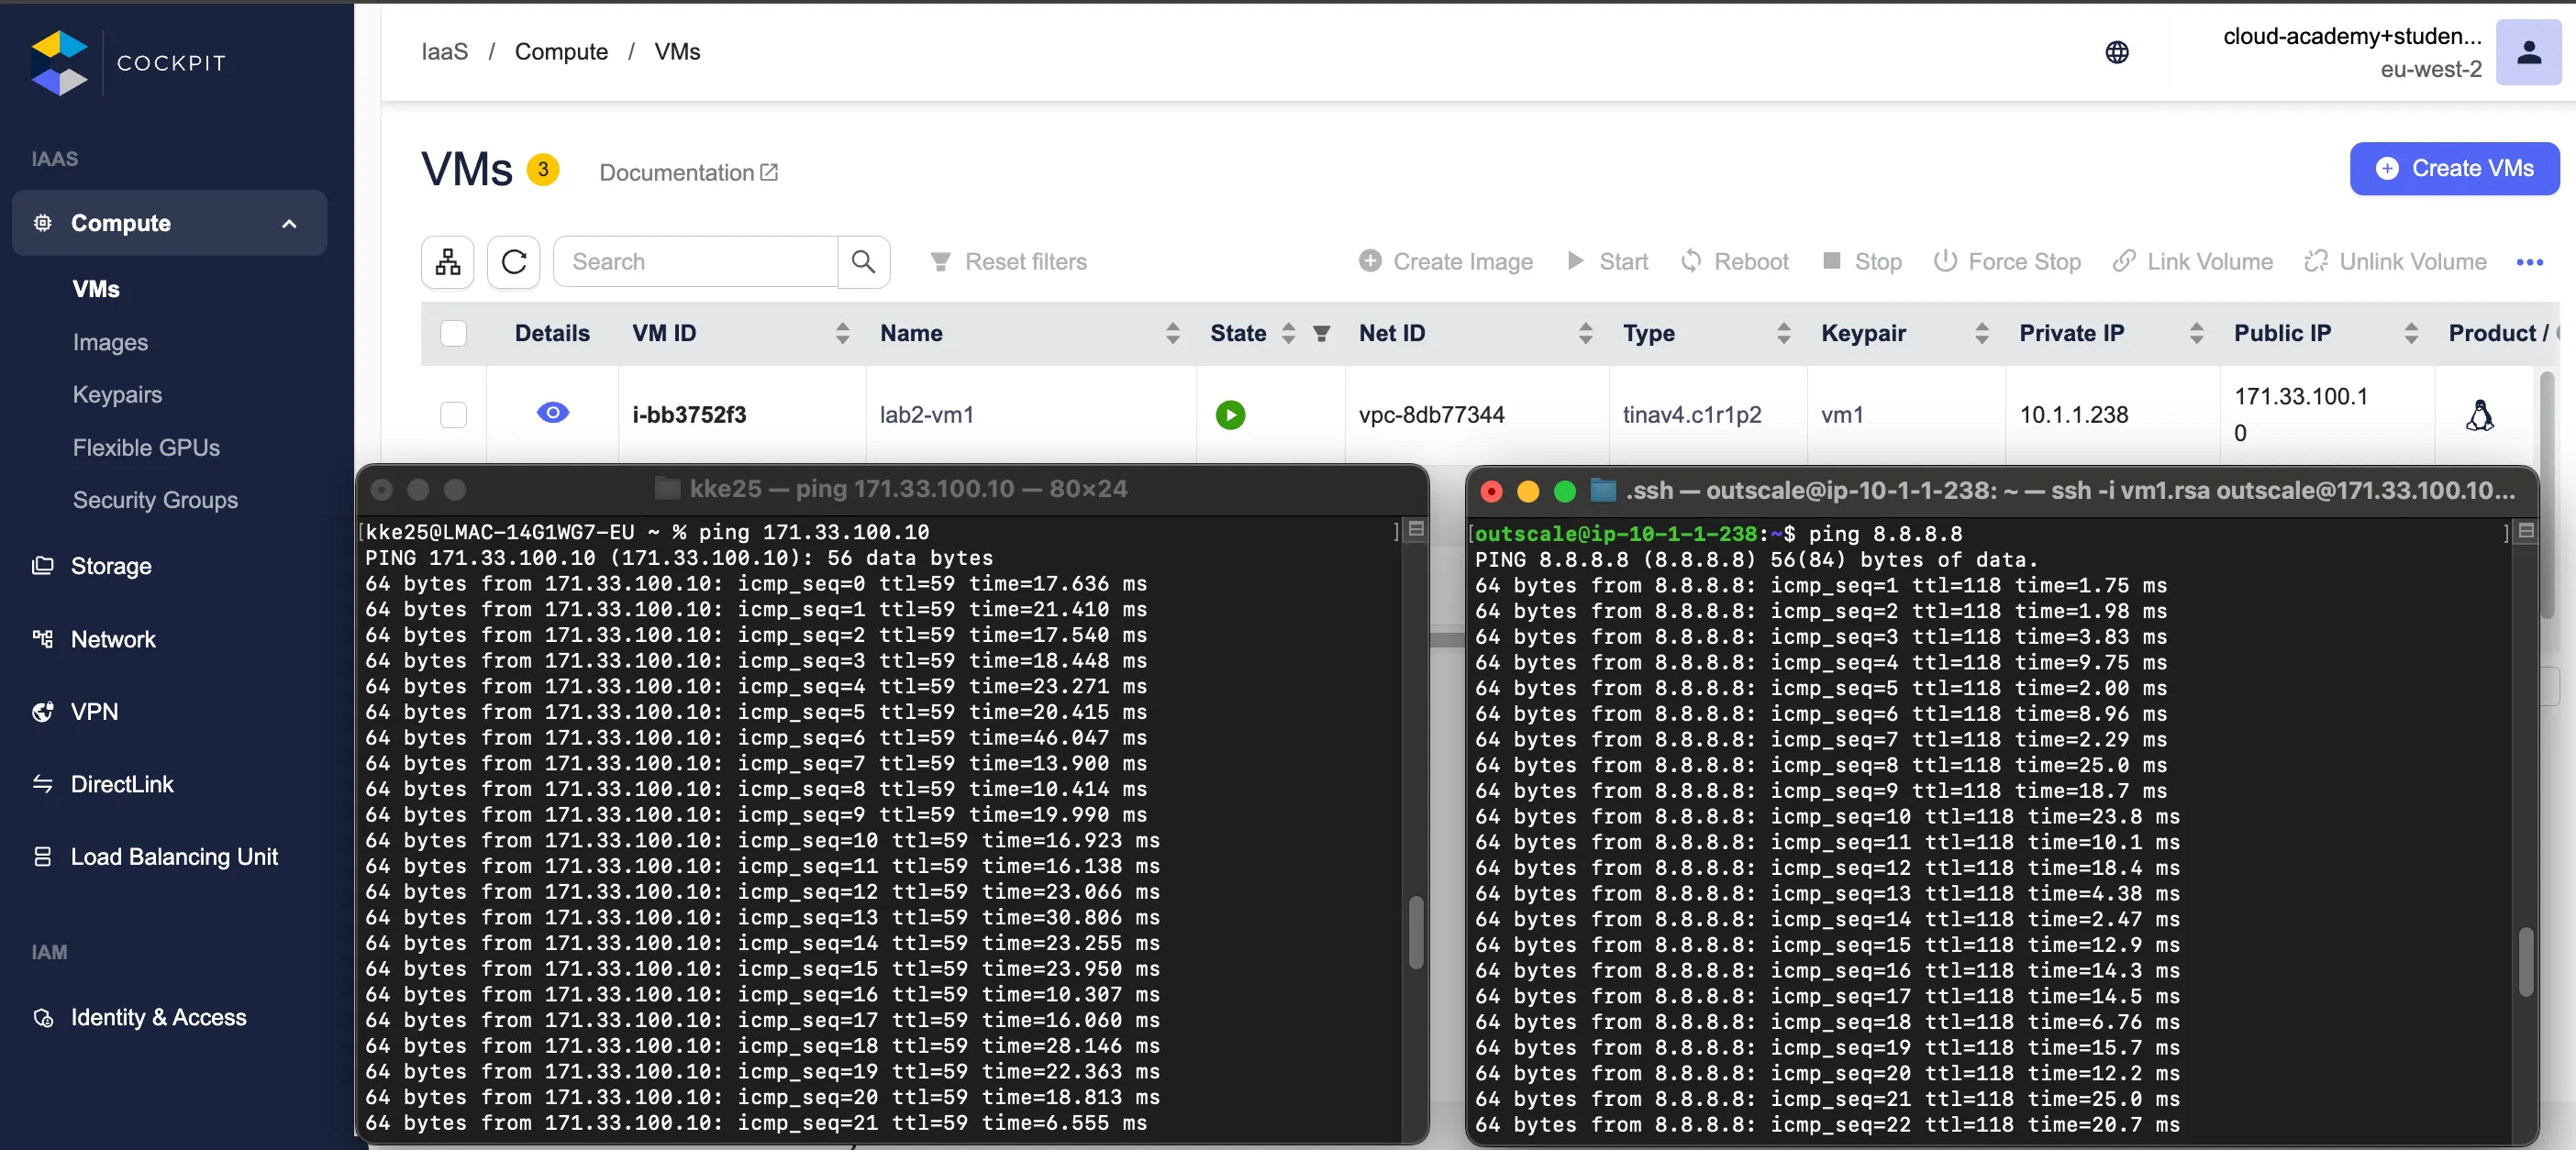This screenshot has height=1150, width=2576.
Task: Click the search magnifier icon
Action: click(x=863, y=262)
